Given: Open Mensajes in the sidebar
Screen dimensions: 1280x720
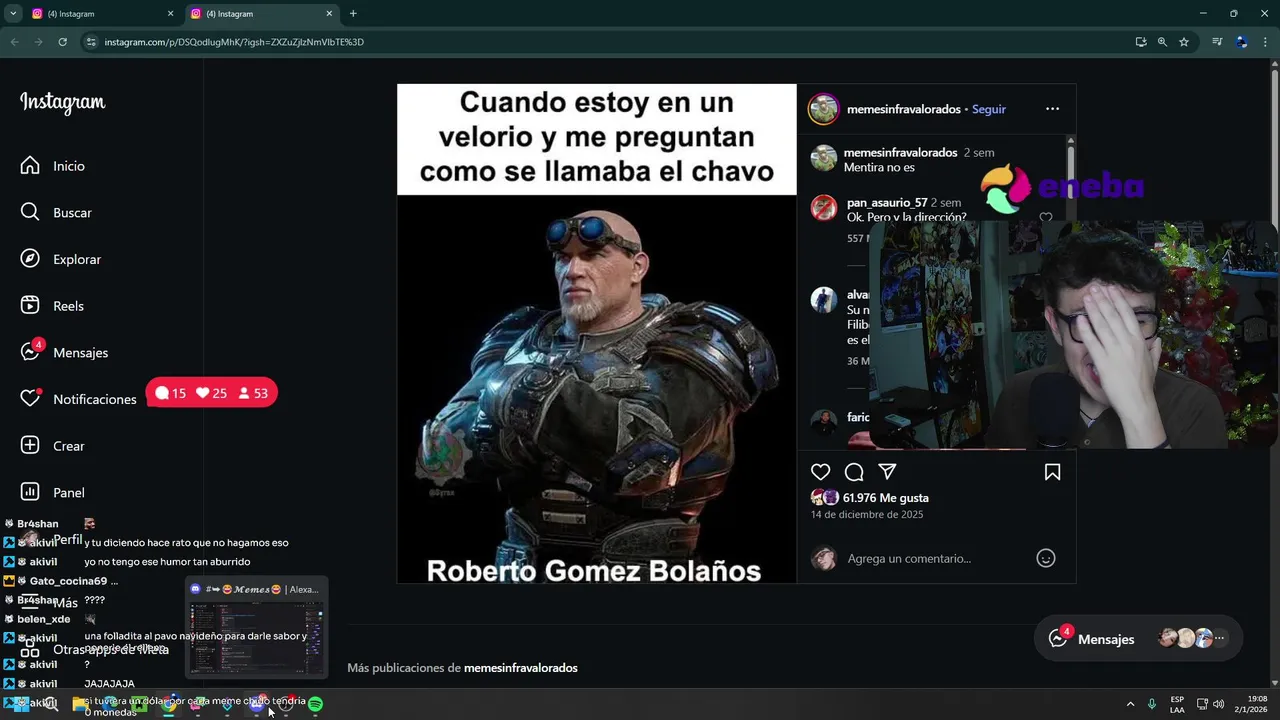Looking at the screenshot, I should coord(80,352).
